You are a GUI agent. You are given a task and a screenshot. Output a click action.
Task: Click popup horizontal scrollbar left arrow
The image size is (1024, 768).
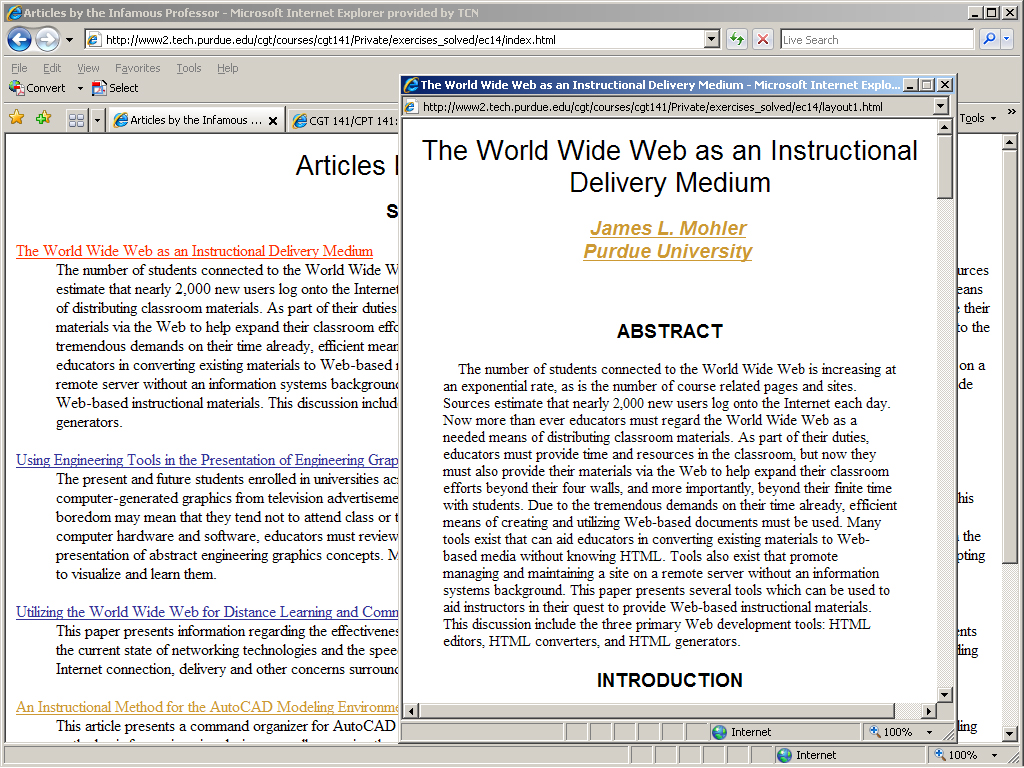pyautogui.click(x=411, y=711)
